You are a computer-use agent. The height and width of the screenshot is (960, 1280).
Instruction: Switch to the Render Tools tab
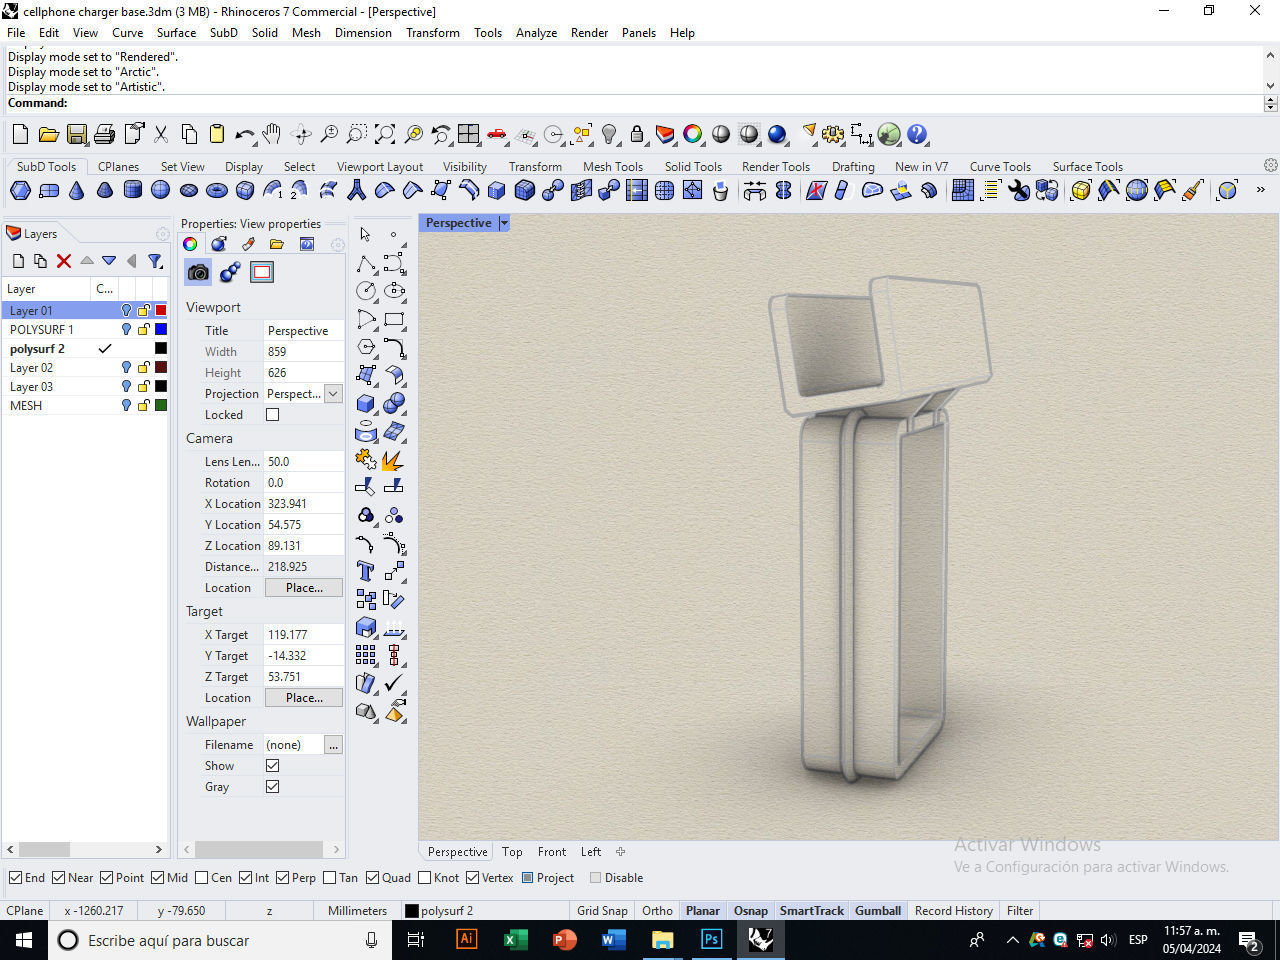775,167
